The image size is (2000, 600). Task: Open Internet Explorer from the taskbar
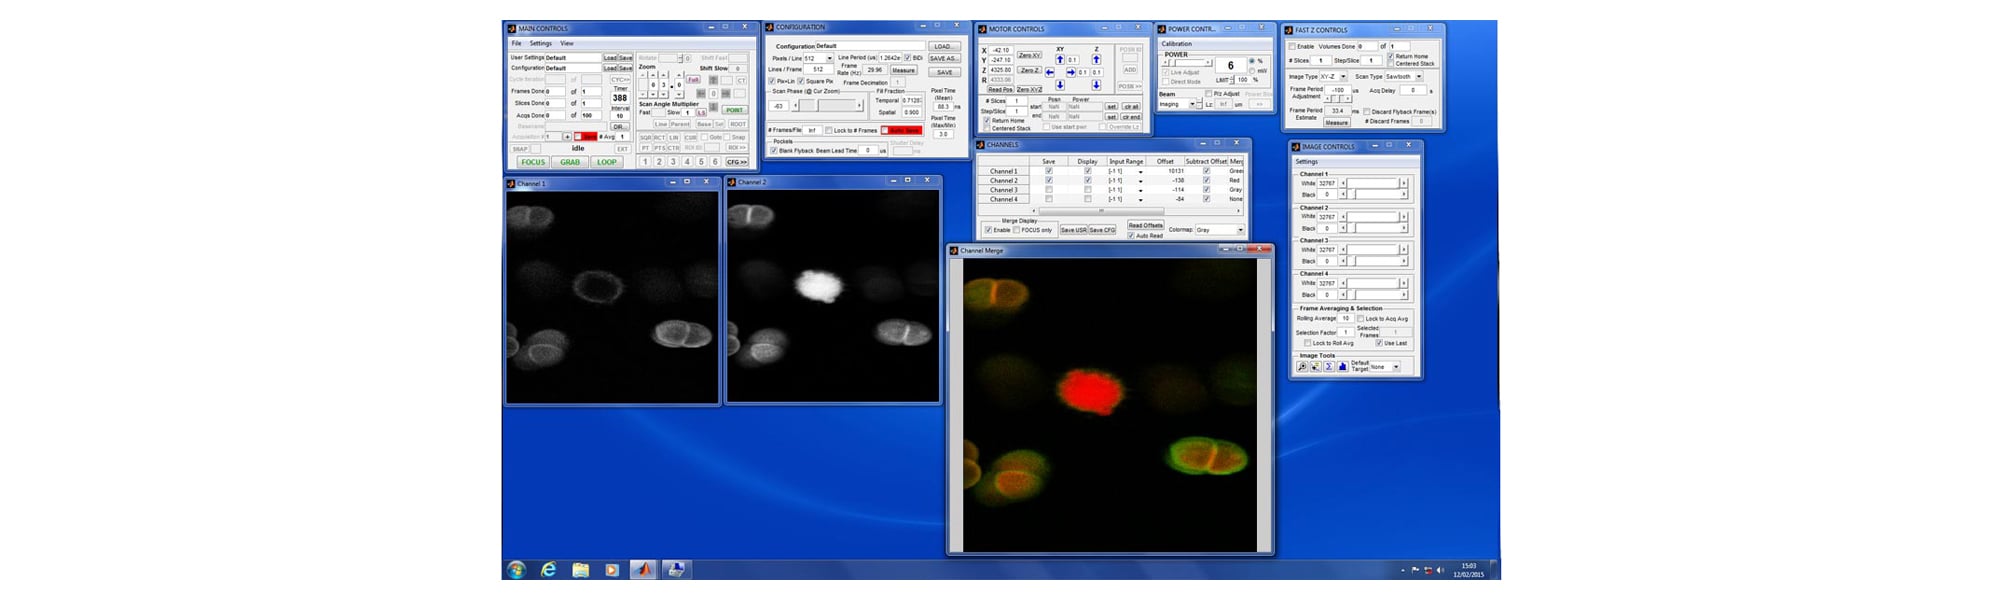coord(548,569)
